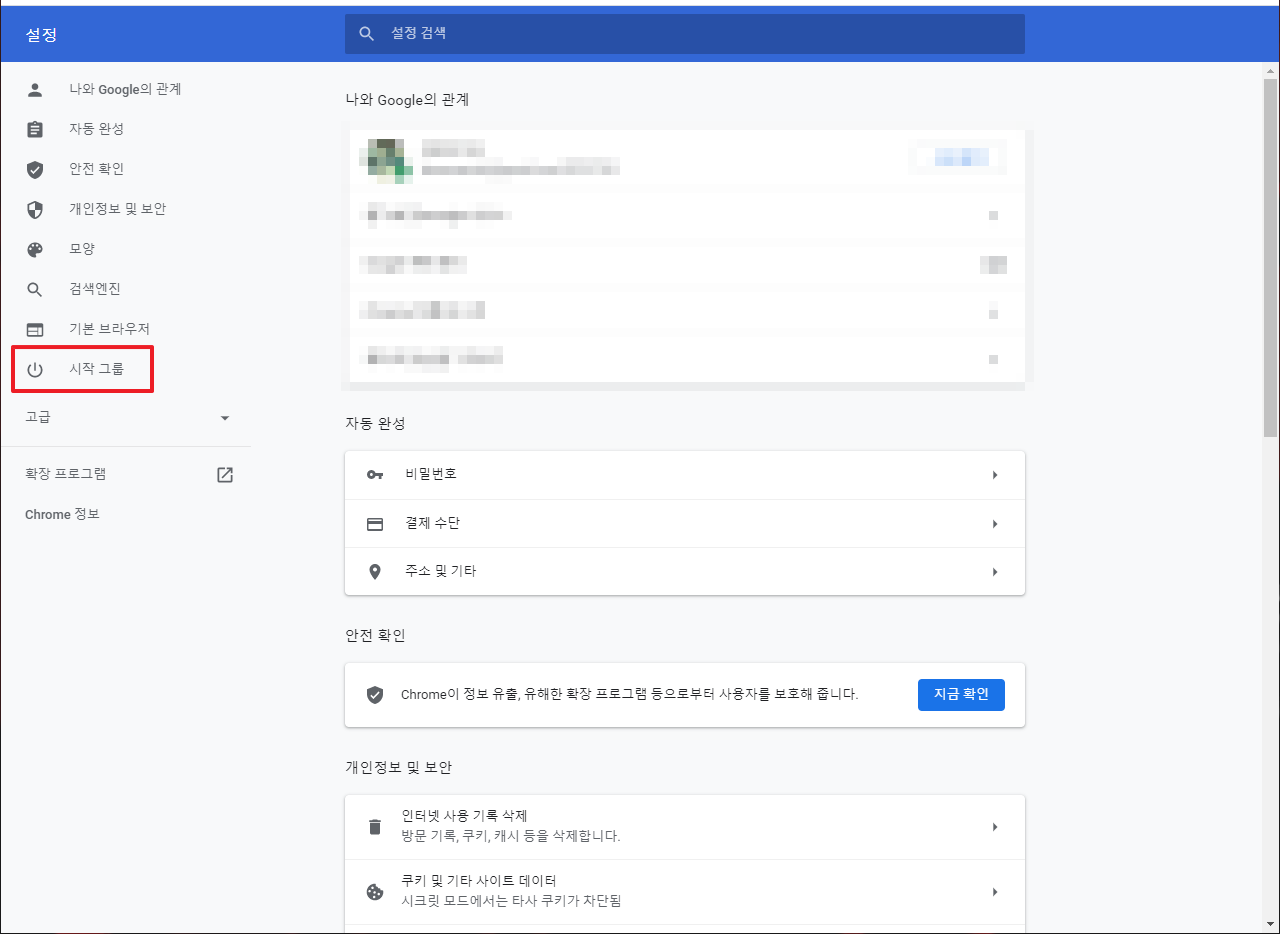Viewport: 1280px width, 934px height.
Task: Click the 자동 완성 section heading
Action: tap(376, 423)
